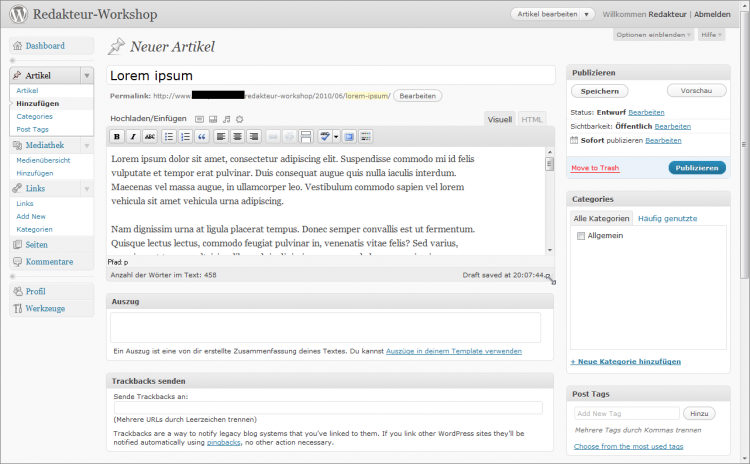This screenshot has height=464, width=750.
Task: Align the text left
Action: 221,137
